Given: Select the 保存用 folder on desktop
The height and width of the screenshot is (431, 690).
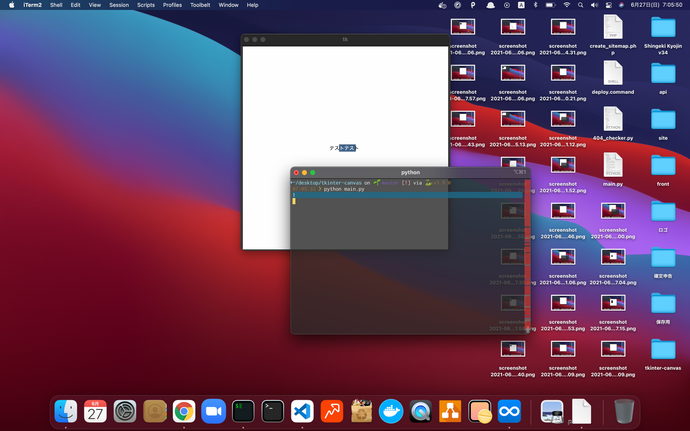Looking at the screenshot, I should 663,303.
